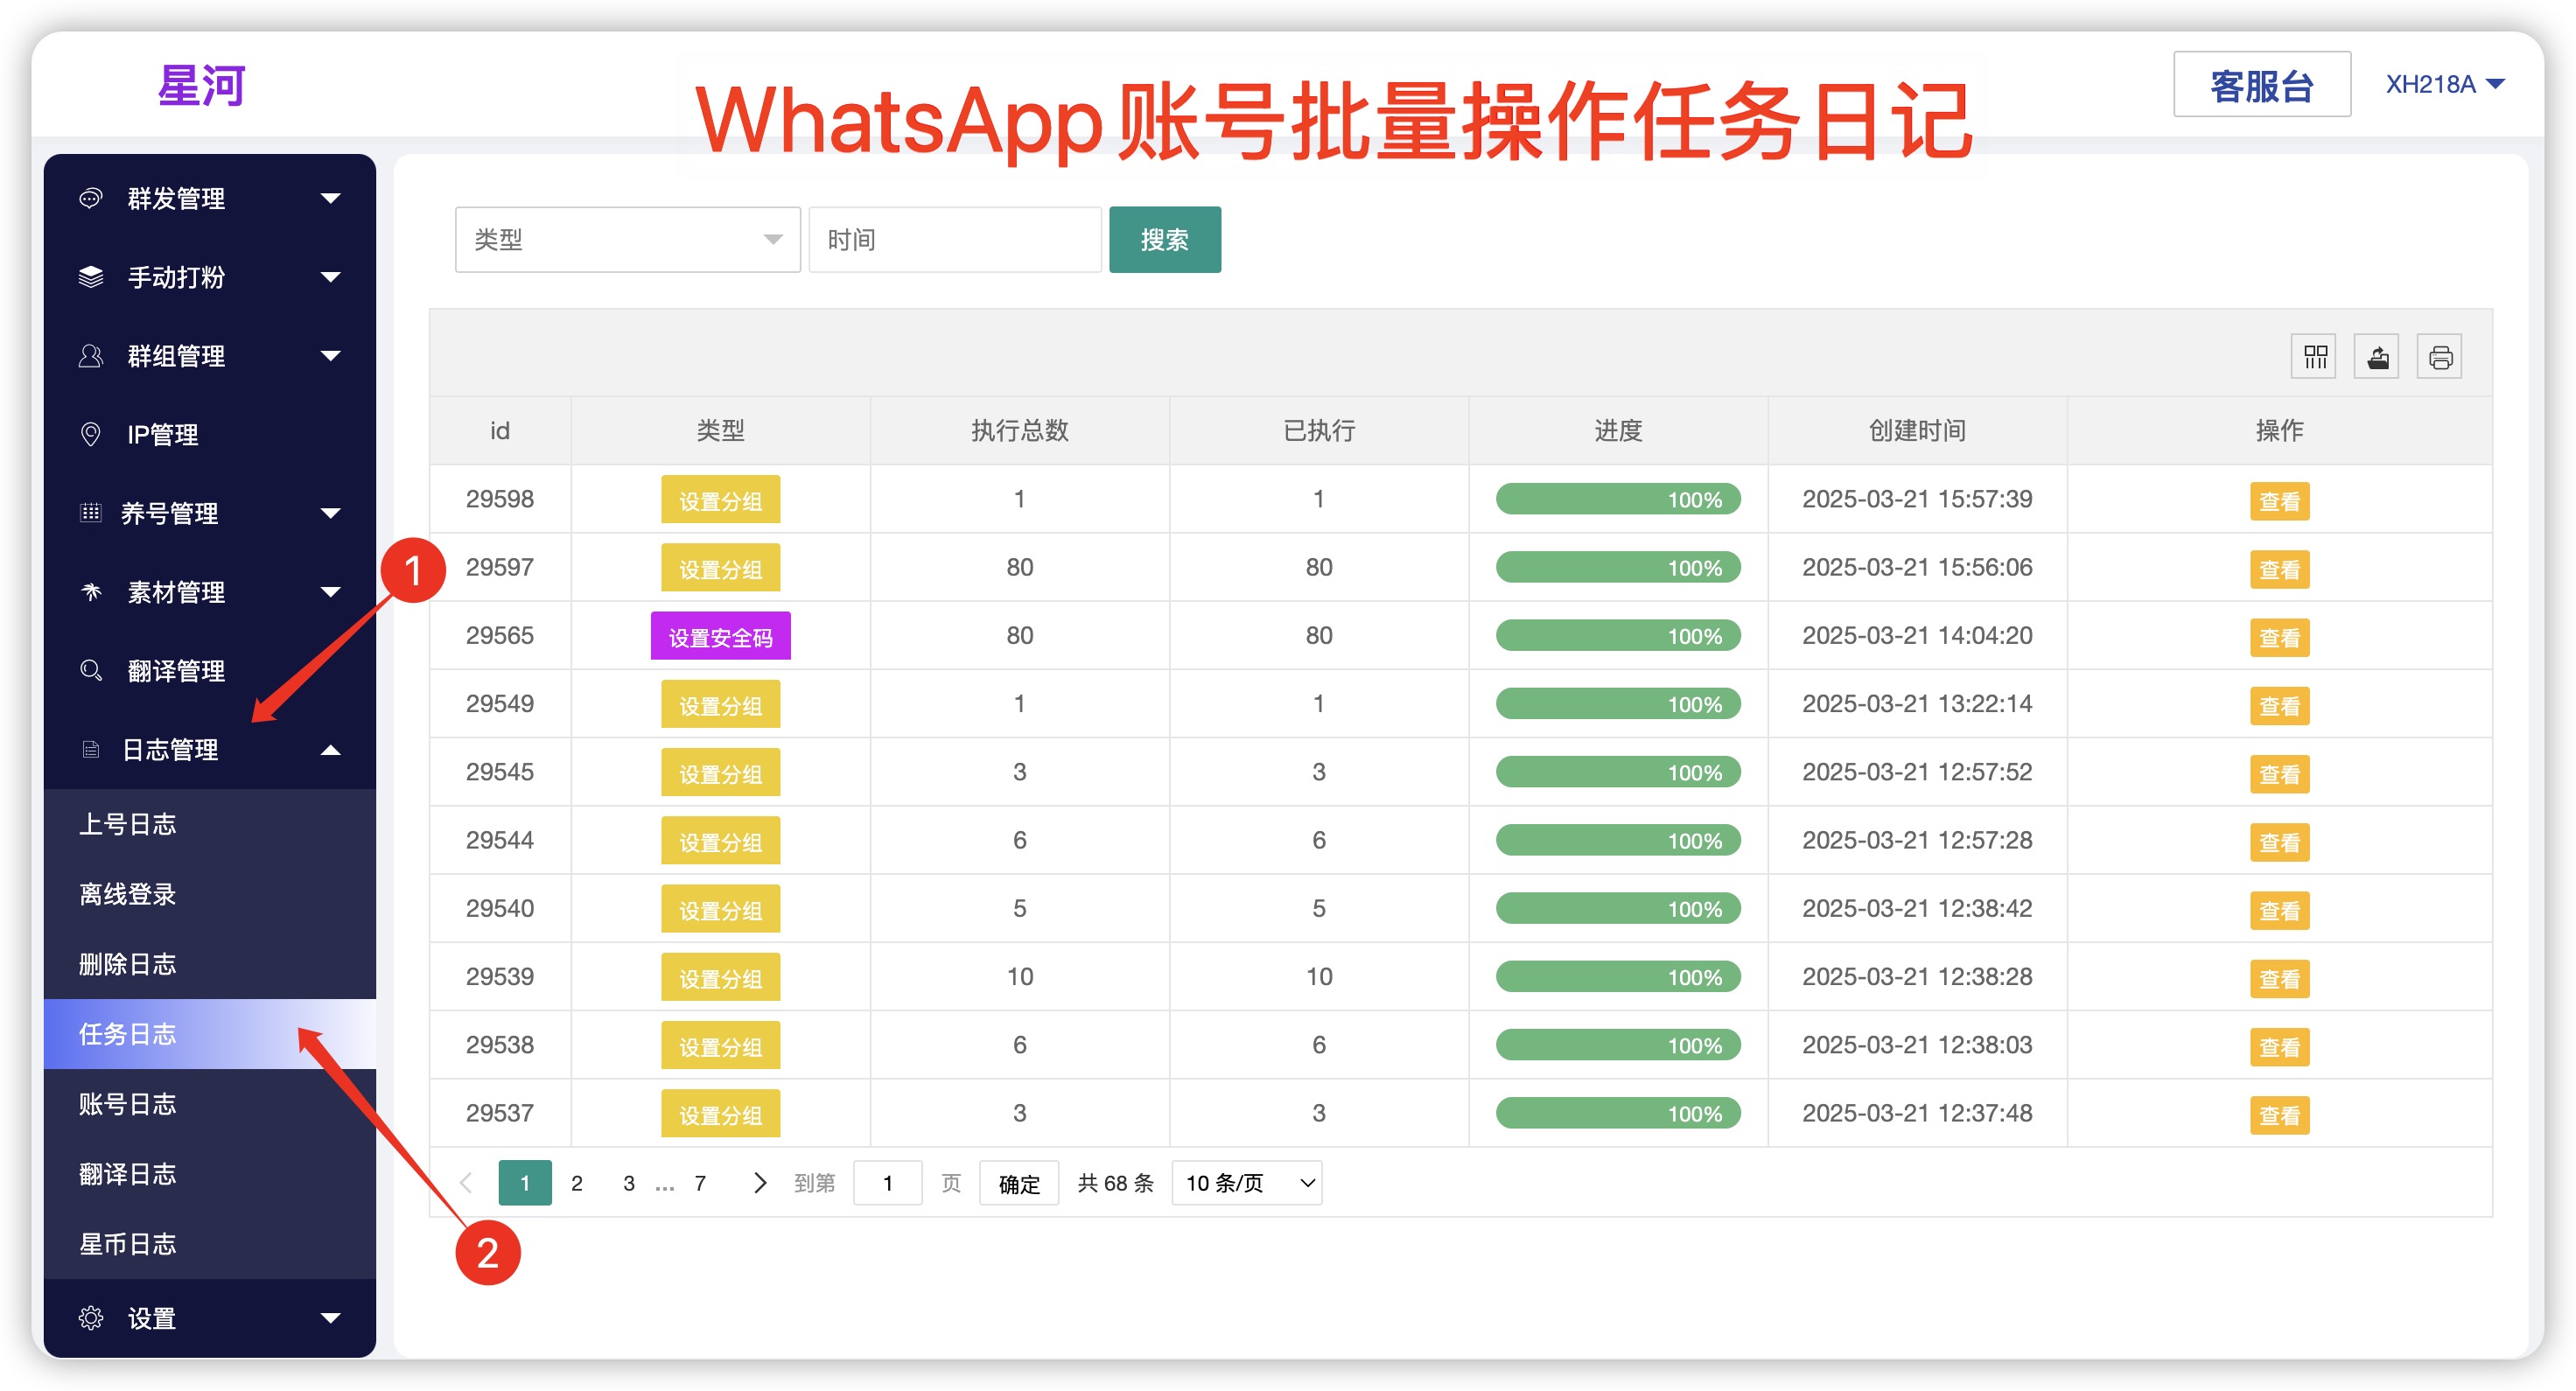Open 账号日志 in the sidebar
This screenshot has height=1391, width=2576.
coord(128,1104)
